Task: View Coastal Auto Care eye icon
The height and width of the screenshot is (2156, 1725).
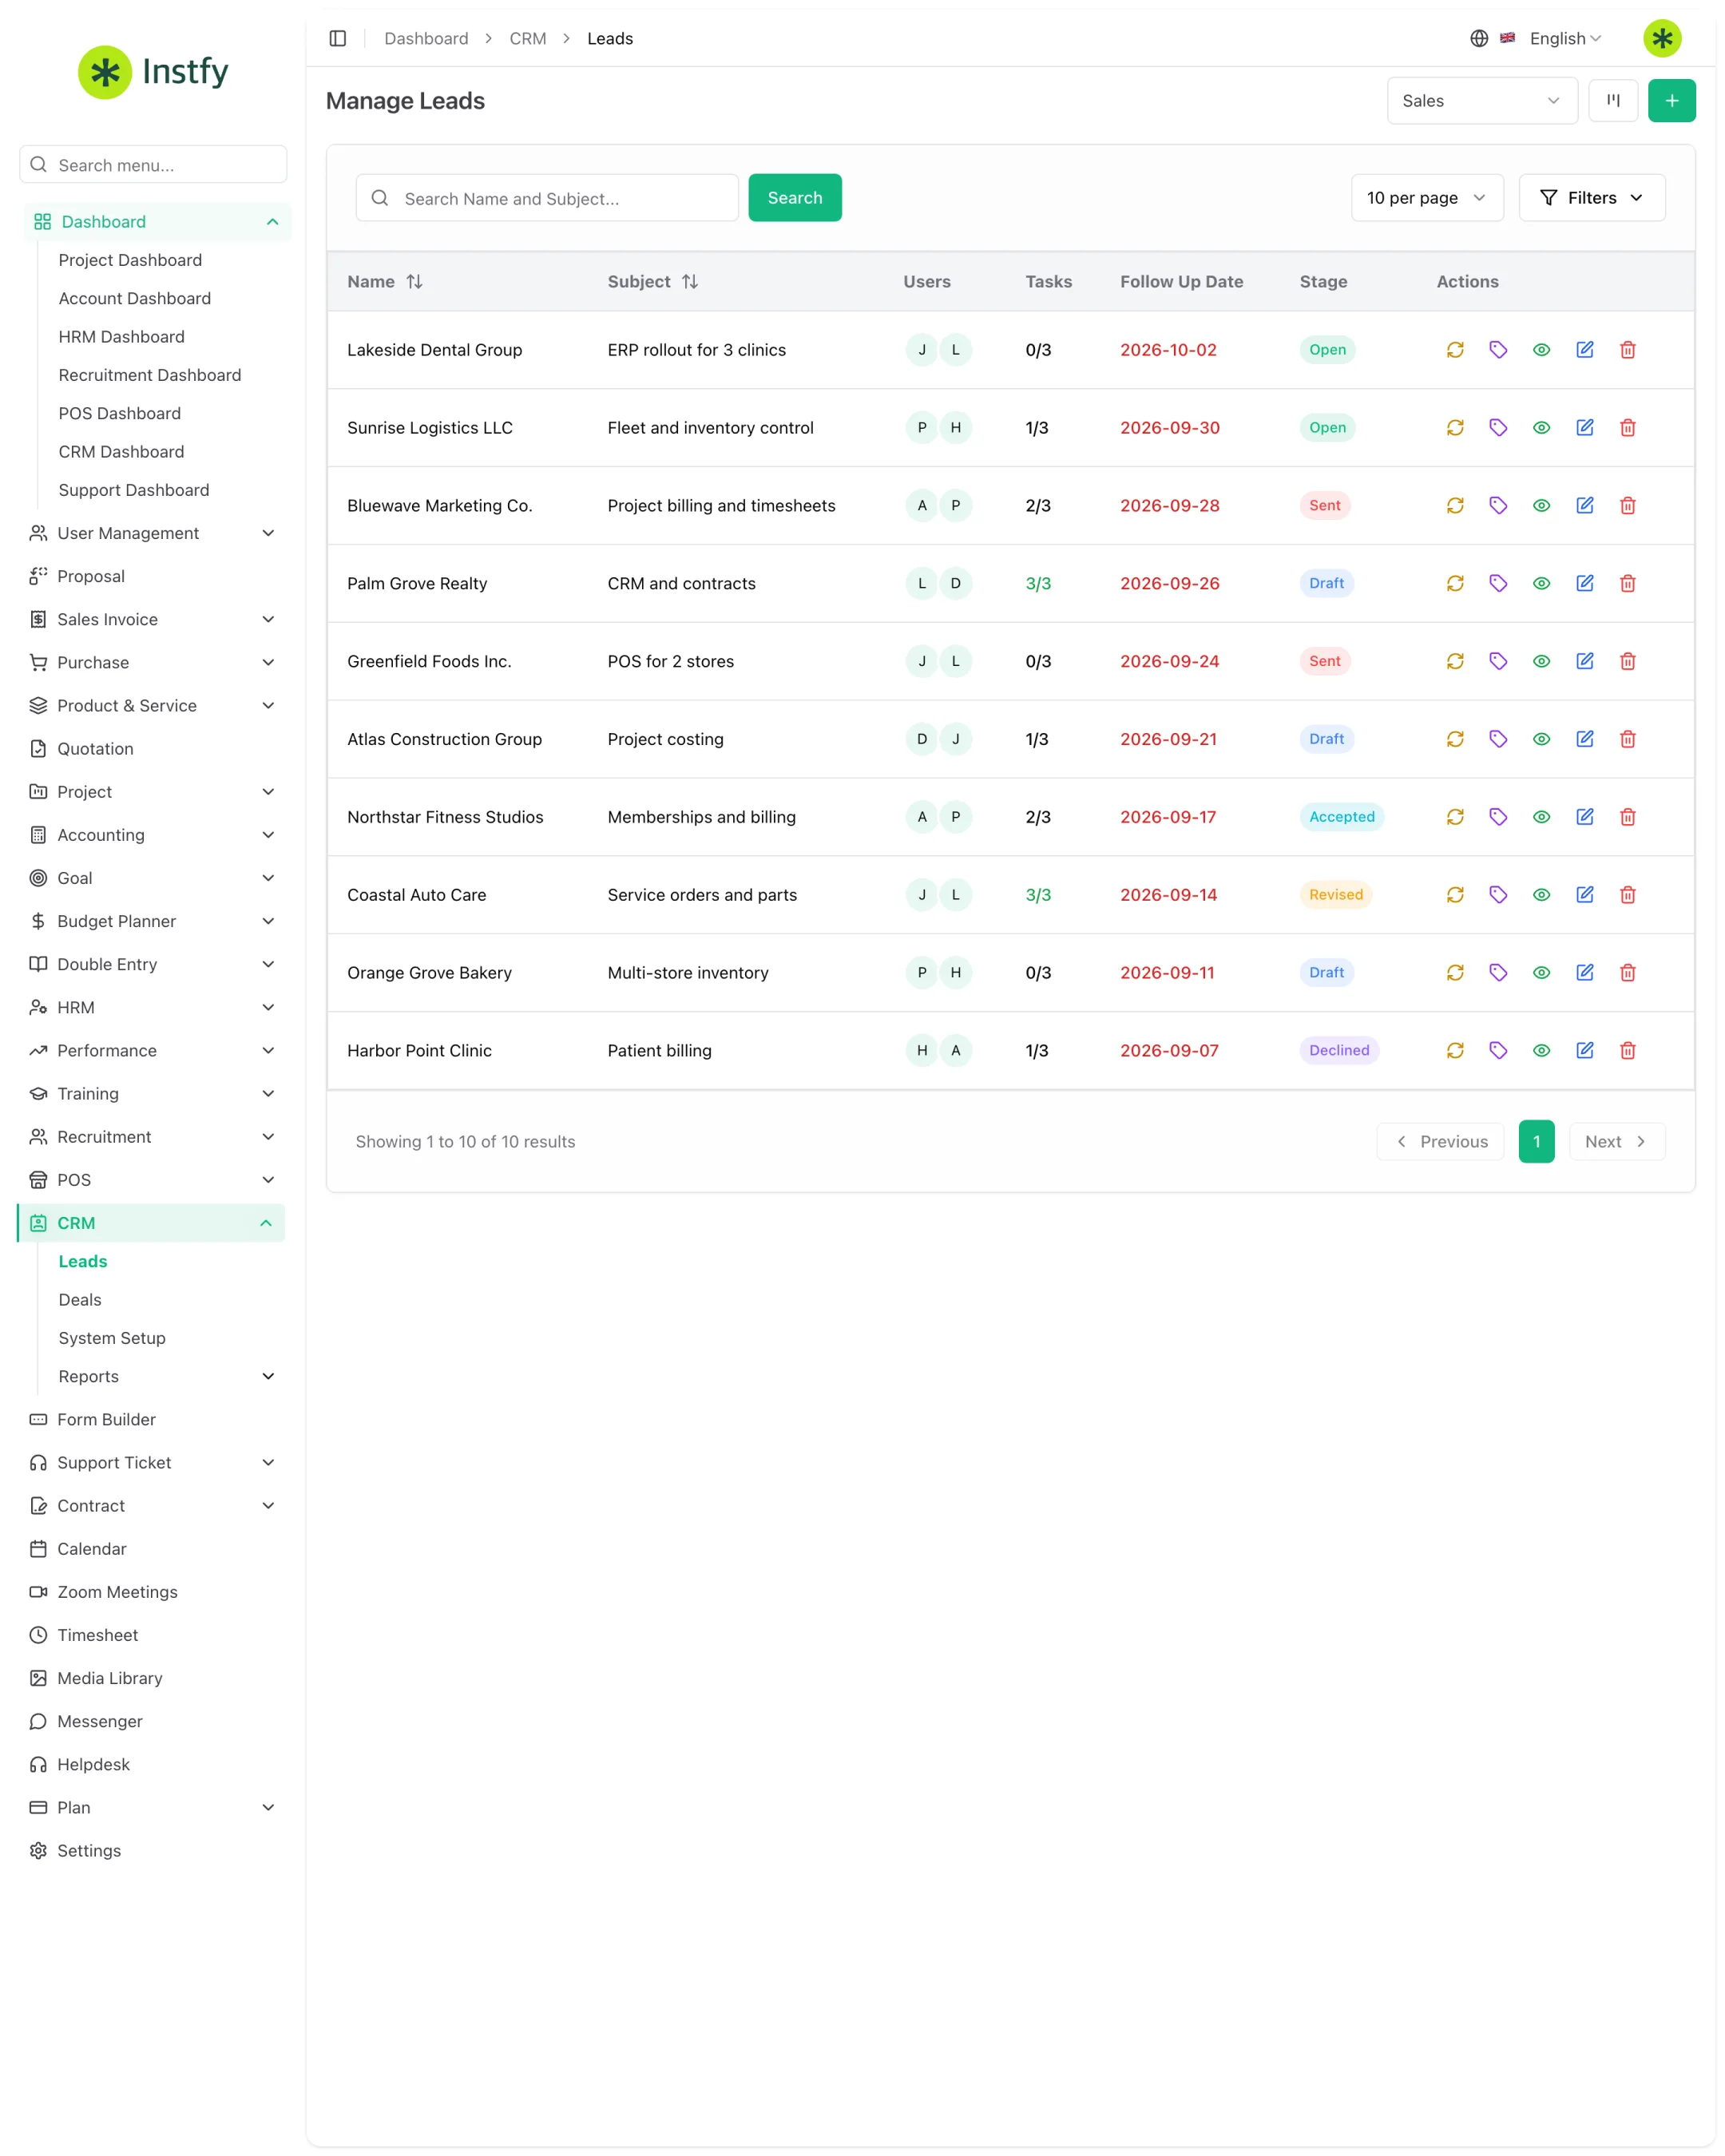Action: (x=1541, y=895)
